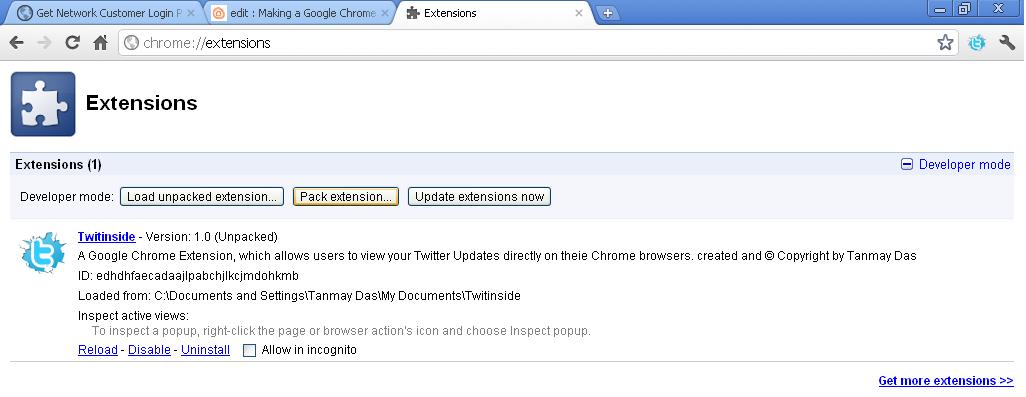
Task: Click the Twitinside description text
Action: point(497,256)
